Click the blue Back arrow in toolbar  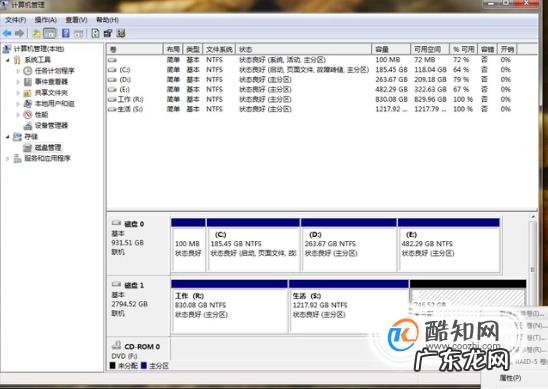pyautogui.click(x=7, y=34)
